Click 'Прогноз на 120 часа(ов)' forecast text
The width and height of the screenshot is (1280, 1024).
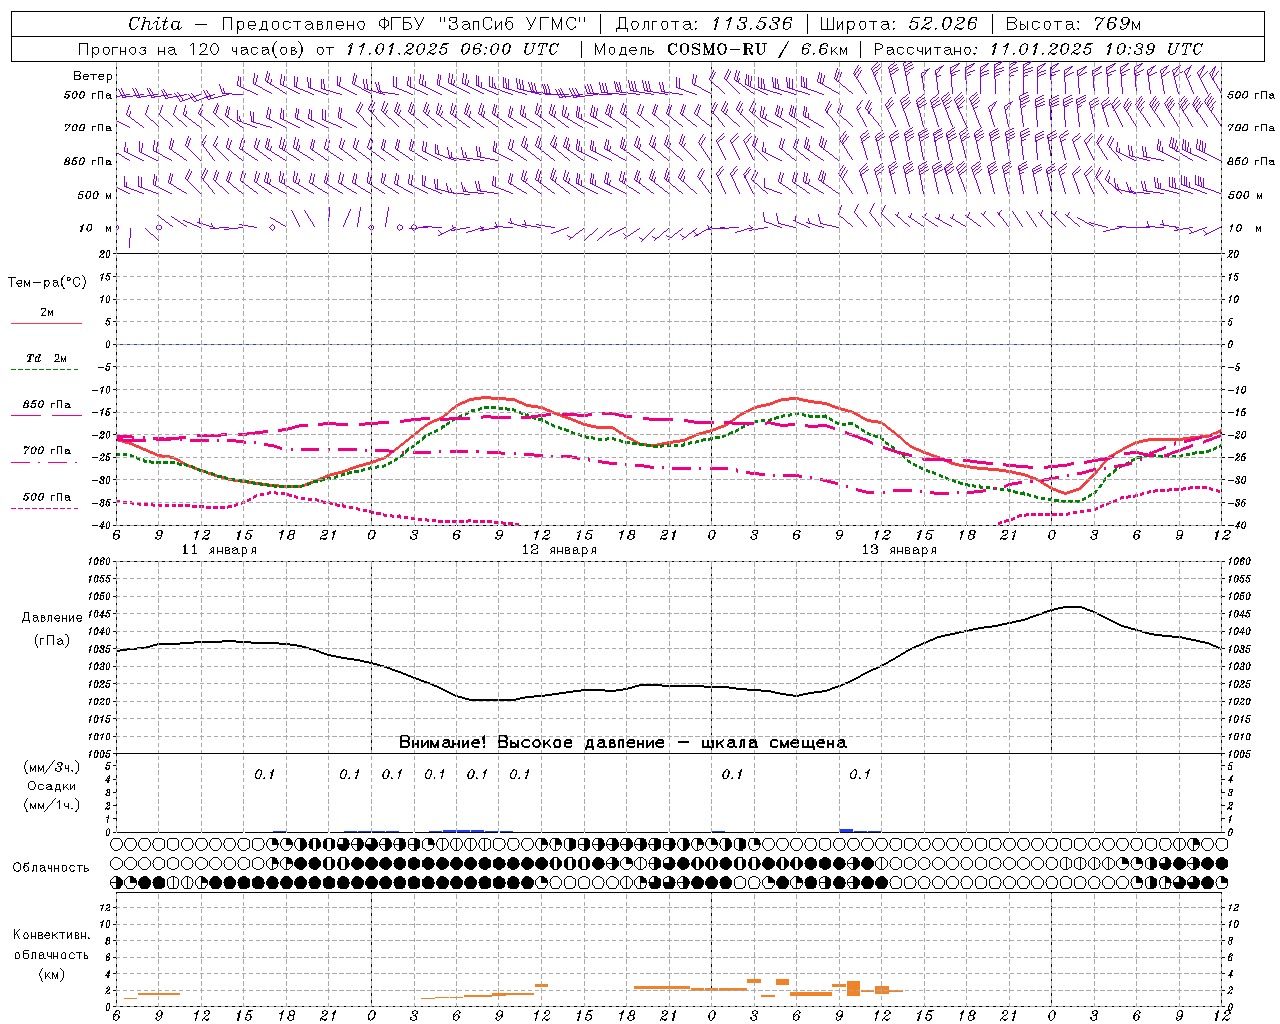click(x=191, y=49)
